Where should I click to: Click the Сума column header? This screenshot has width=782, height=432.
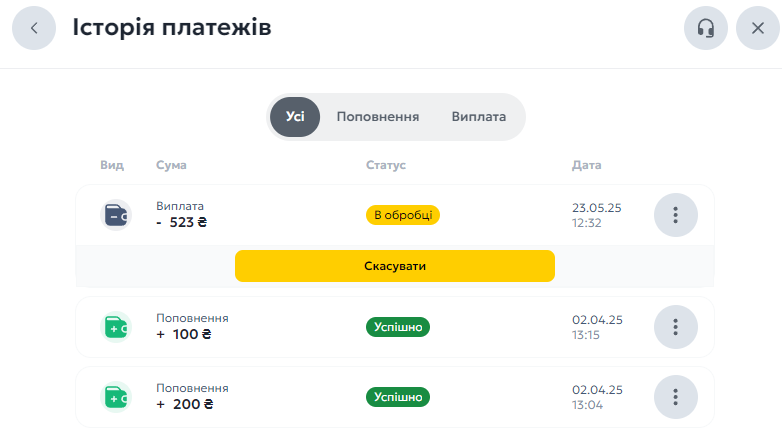point(171,165)
